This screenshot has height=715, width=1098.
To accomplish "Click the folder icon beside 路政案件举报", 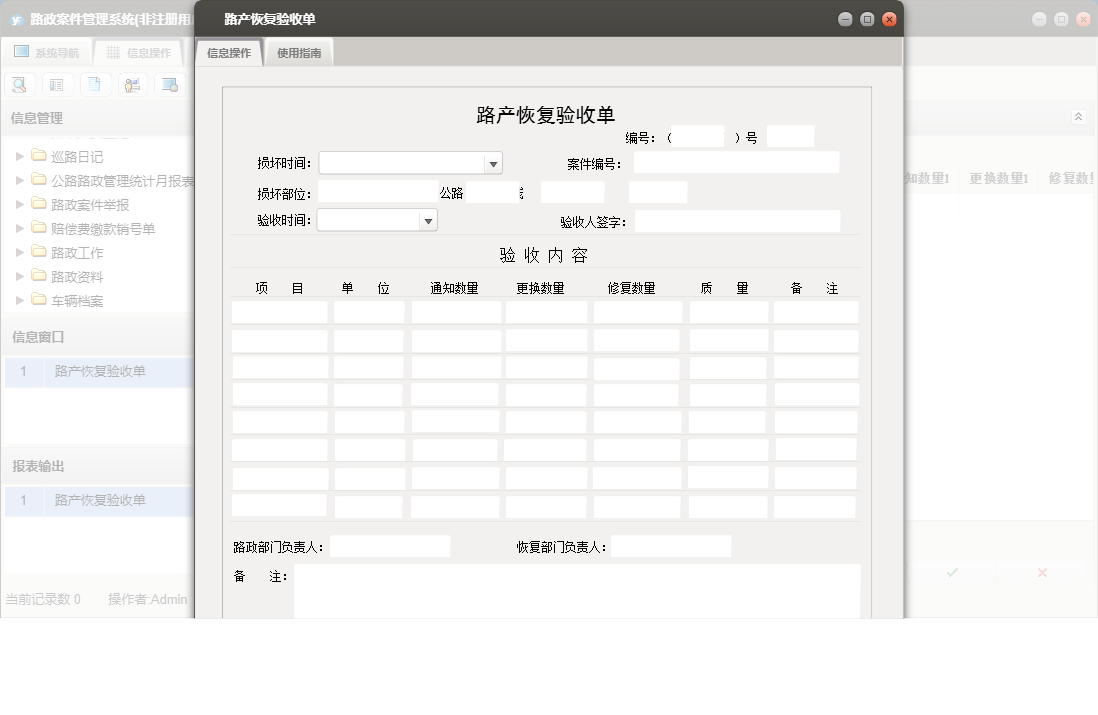I will point(39,204).
